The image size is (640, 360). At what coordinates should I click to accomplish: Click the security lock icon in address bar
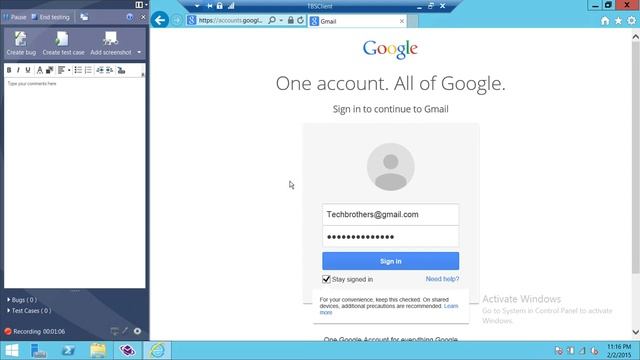tap(291, 20)
